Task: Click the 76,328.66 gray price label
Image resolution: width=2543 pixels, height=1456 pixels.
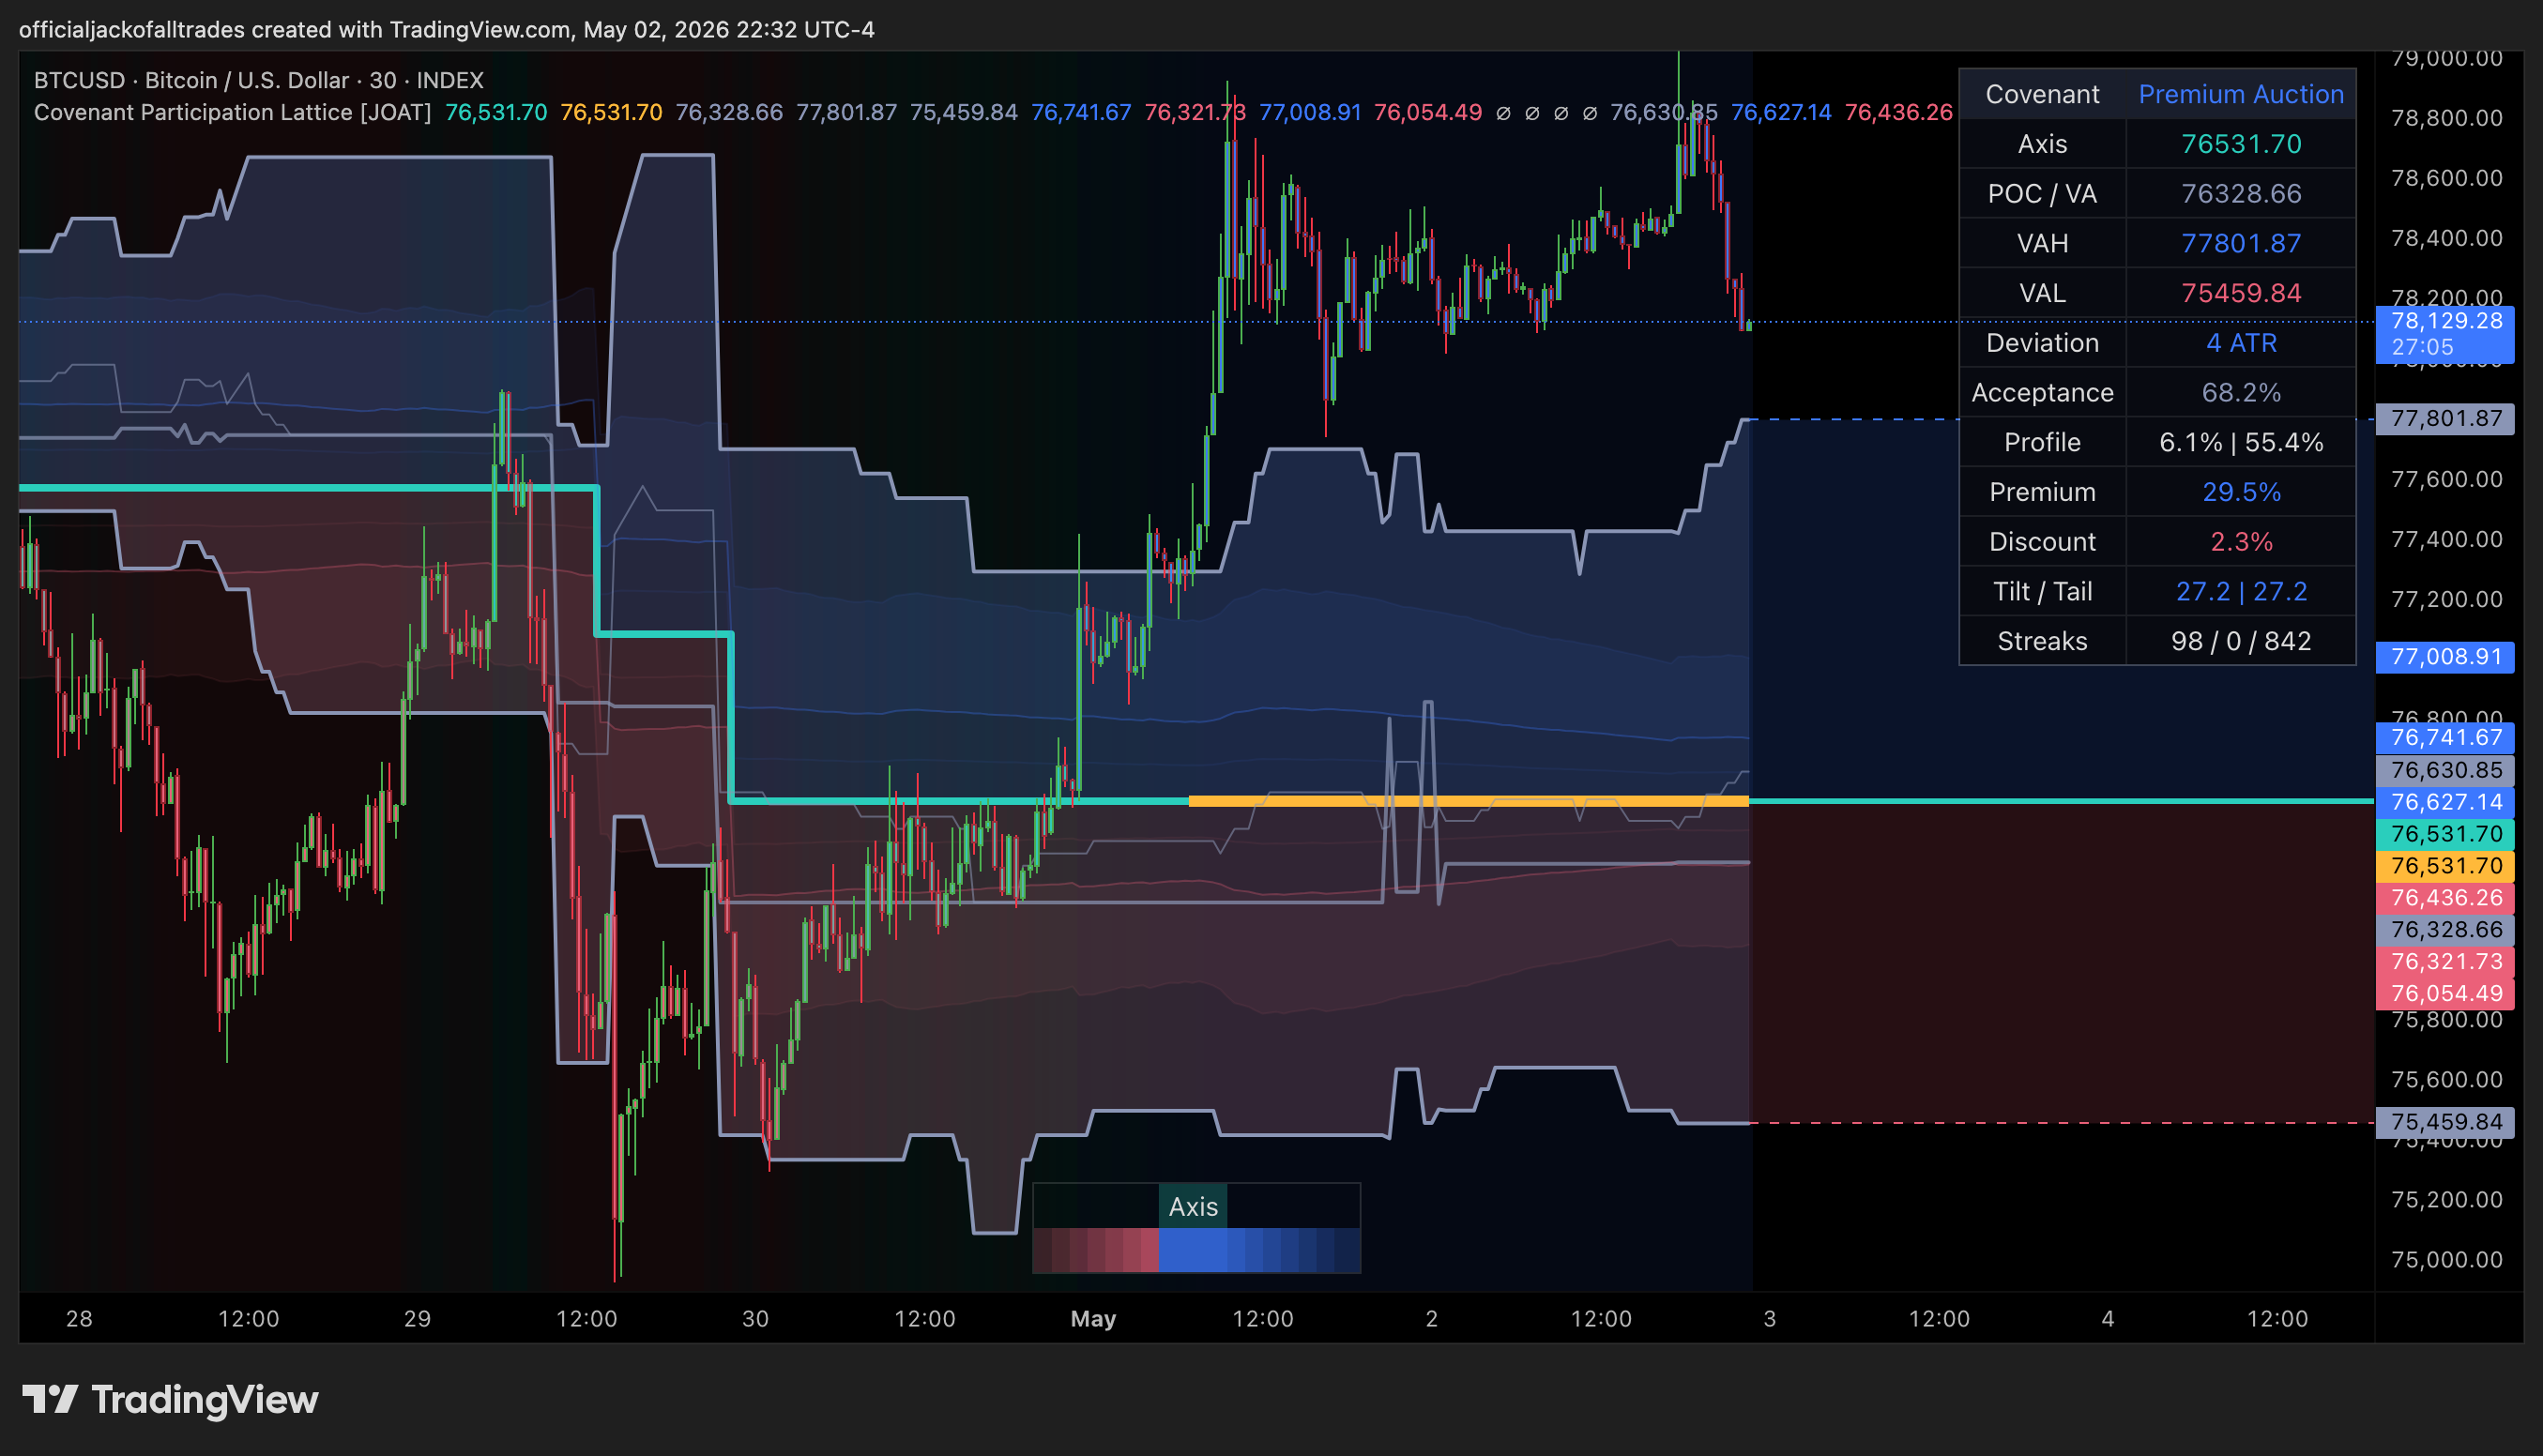Action: (2444, 930)
